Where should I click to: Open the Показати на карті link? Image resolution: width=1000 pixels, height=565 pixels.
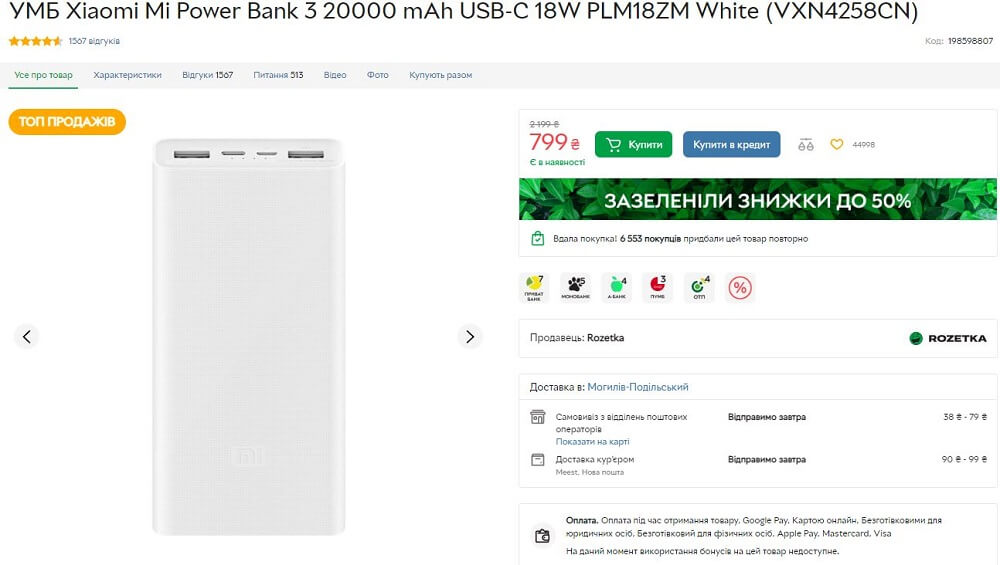click(x=592, y=441)
